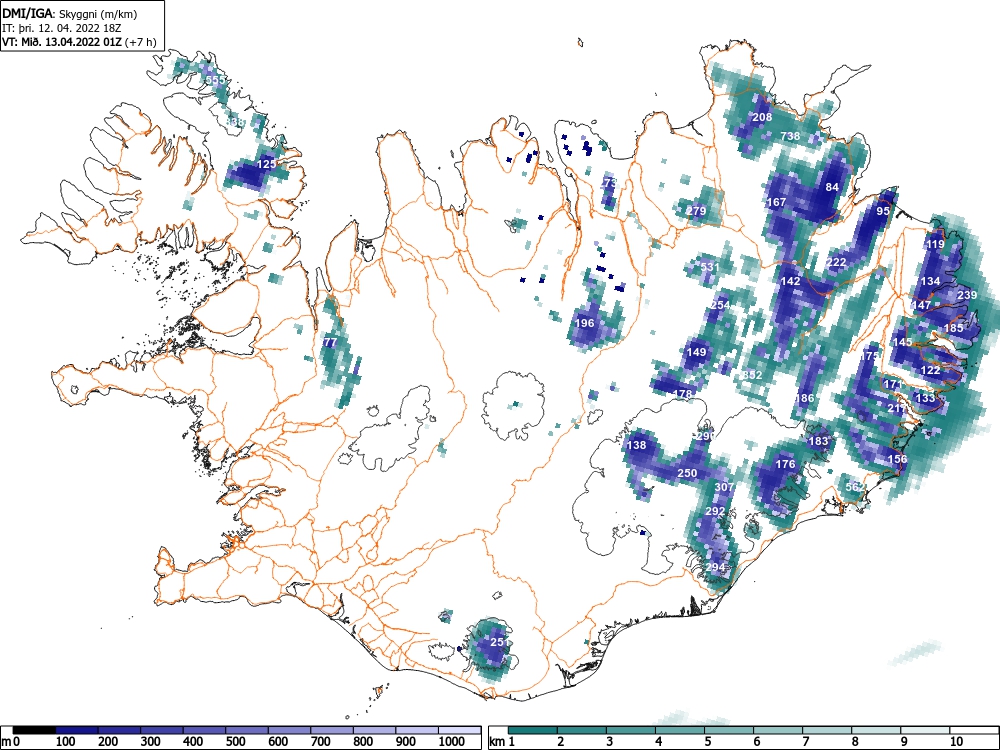Click the visibility value 562 on the map
The image size is (1000, 750).
[x=855, y=487]
